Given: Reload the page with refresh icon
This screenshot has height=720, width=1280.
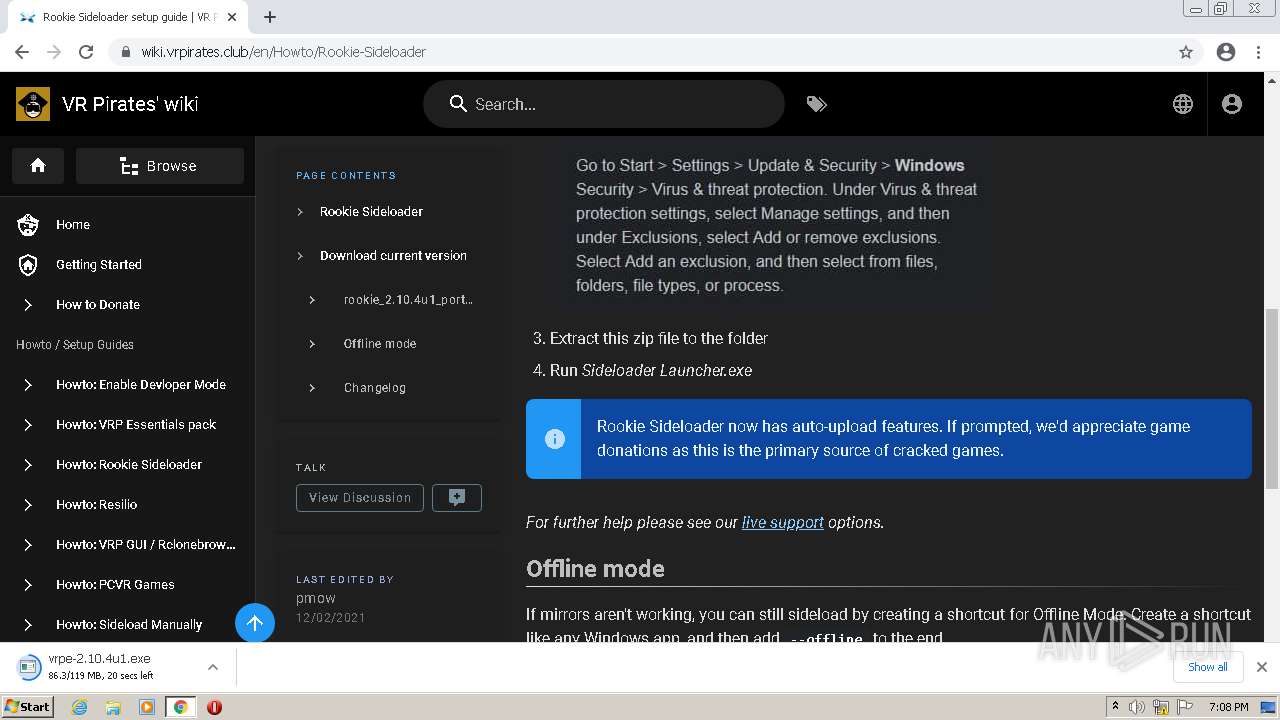Looking at the screenshot, I should tap(86, 52).
